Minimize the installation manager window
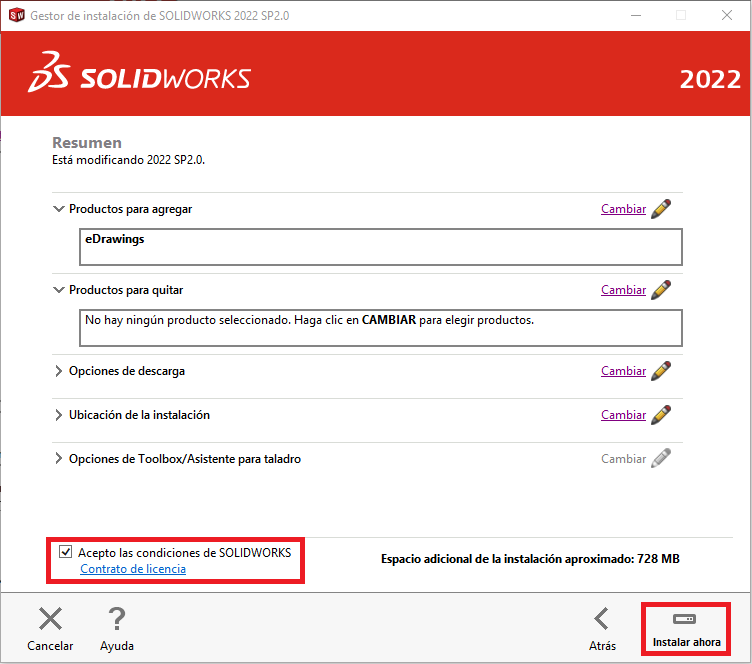Image resolution: width=752 pixels, height=664 pixels. click(x=636, y=15)
